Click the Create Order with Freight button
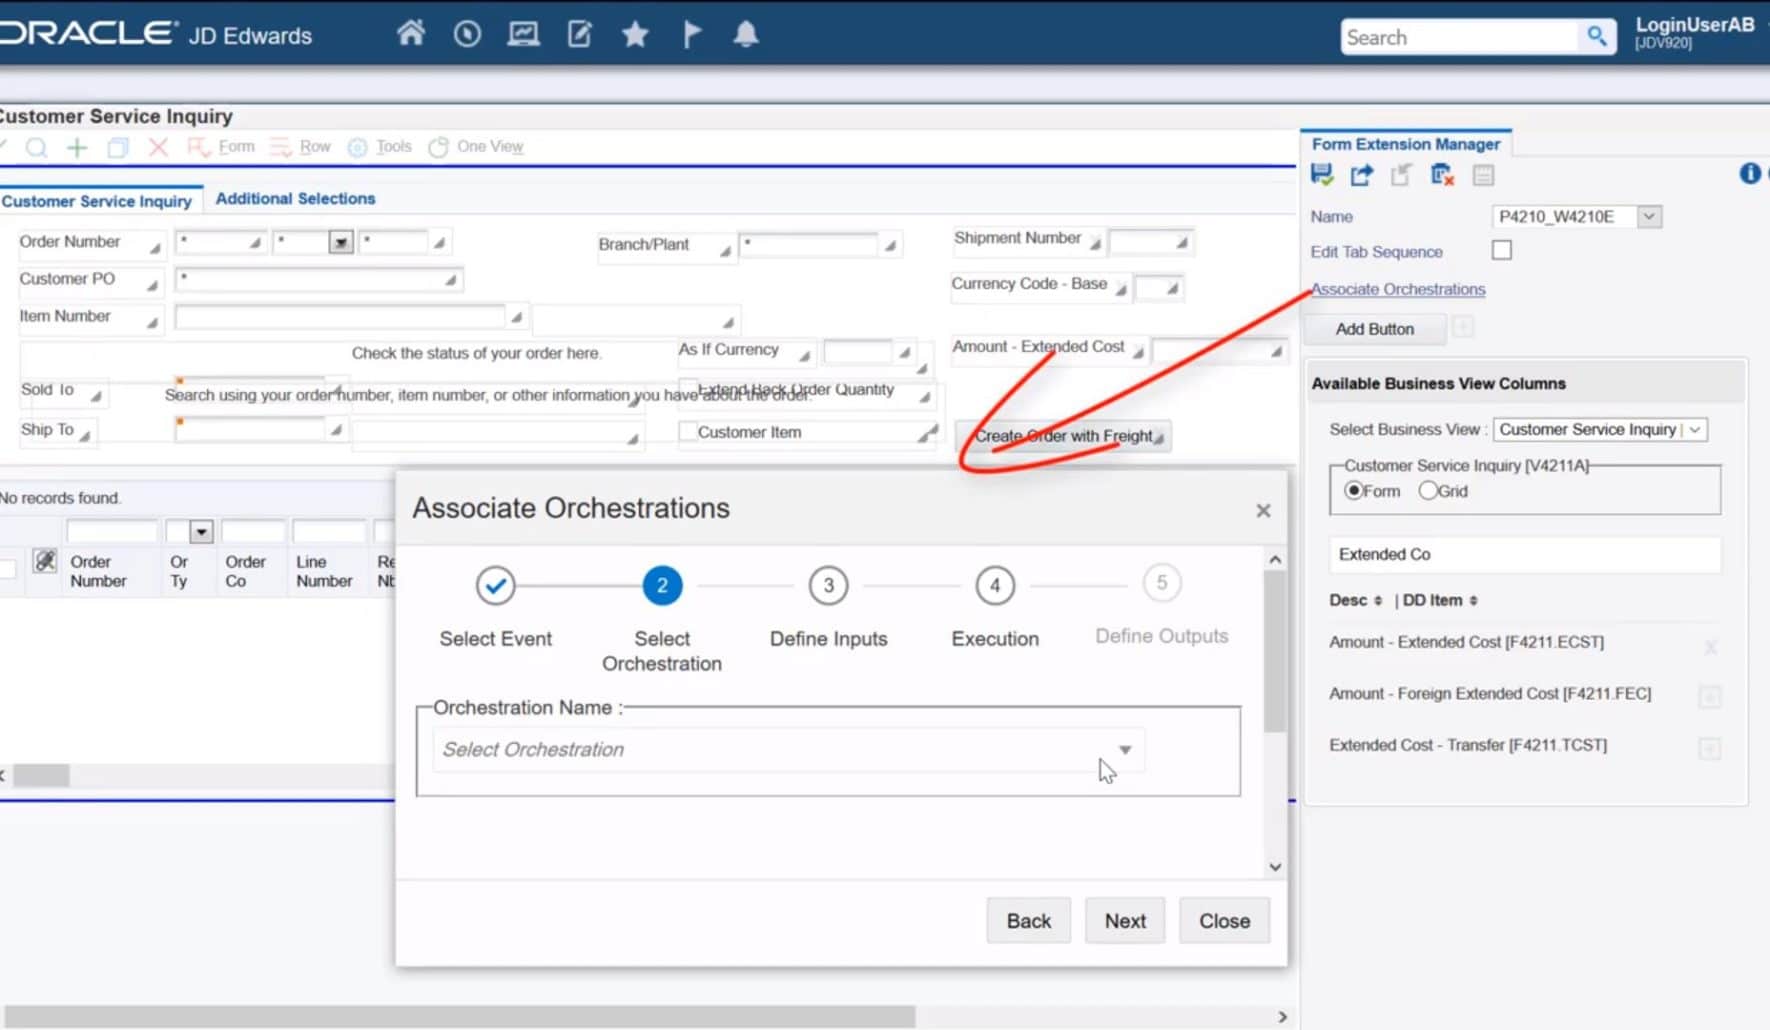The image size is (1770, 1030). click(x=1063, y=436)
